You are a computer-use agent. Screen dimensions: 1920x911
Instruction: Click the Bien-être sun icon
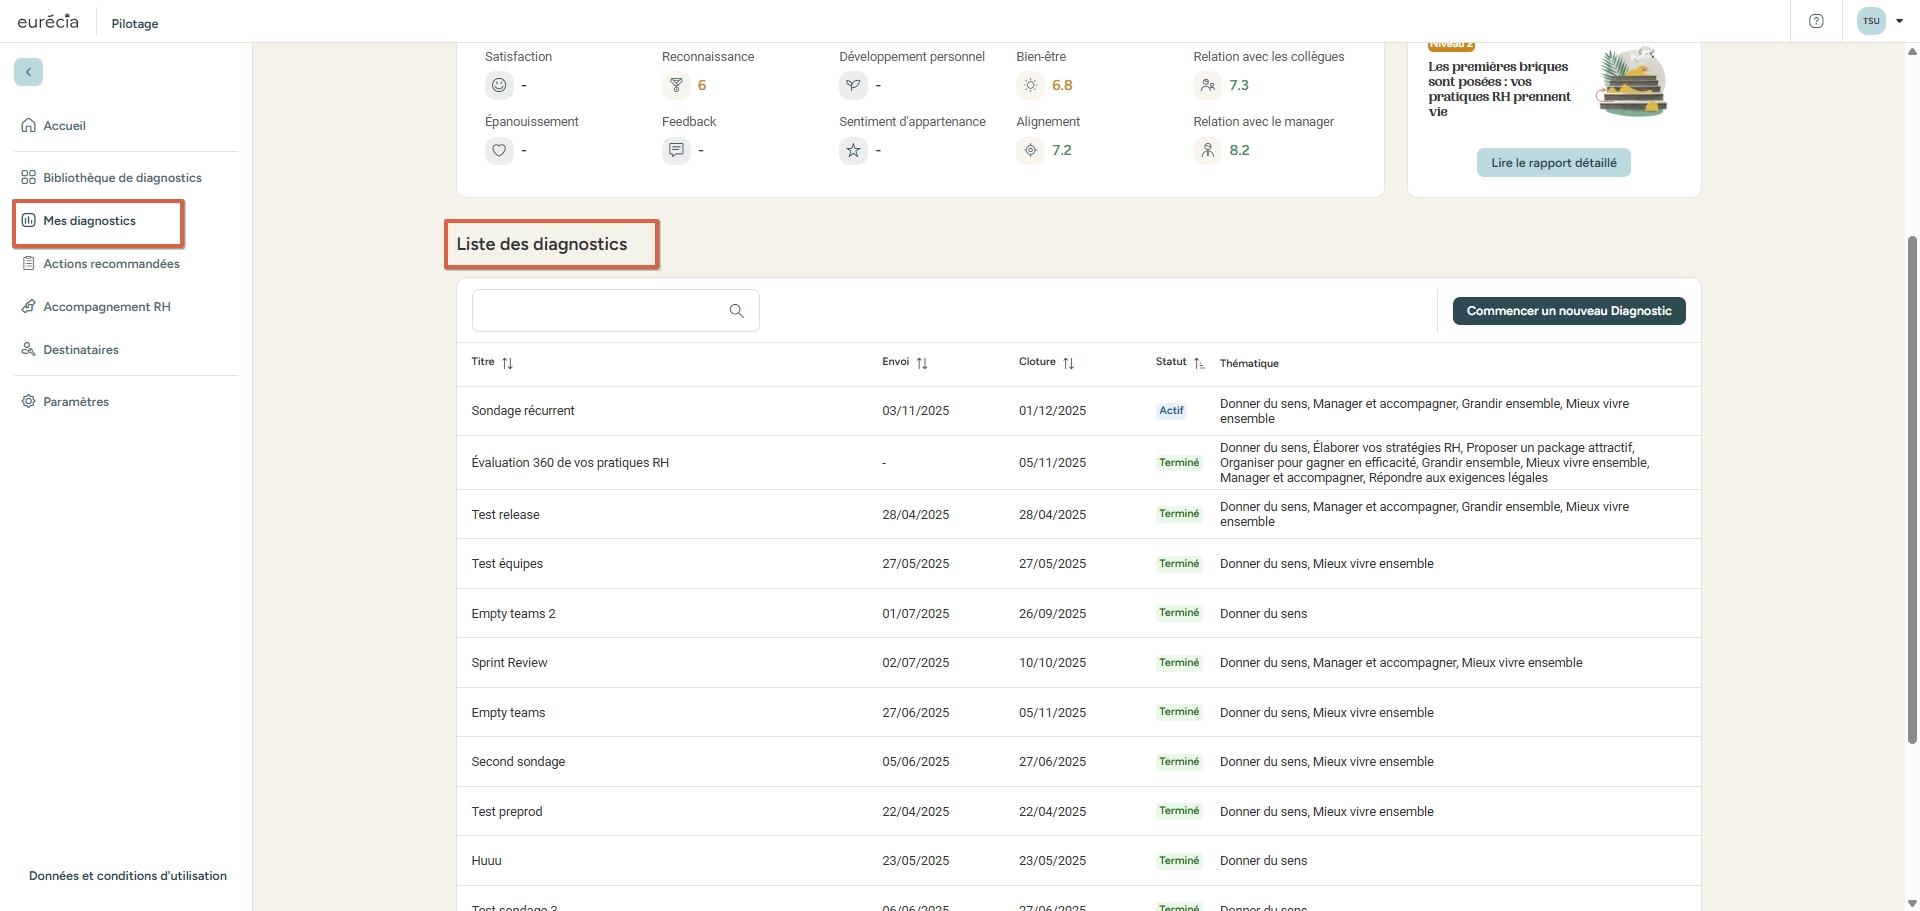point(1030,85)
